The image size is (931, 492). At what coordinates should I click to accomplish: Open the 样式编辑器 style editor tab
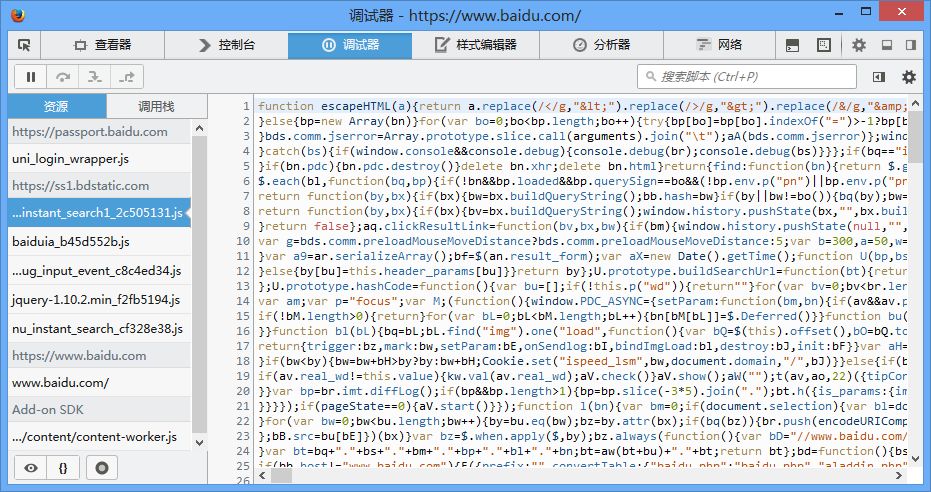476,45
